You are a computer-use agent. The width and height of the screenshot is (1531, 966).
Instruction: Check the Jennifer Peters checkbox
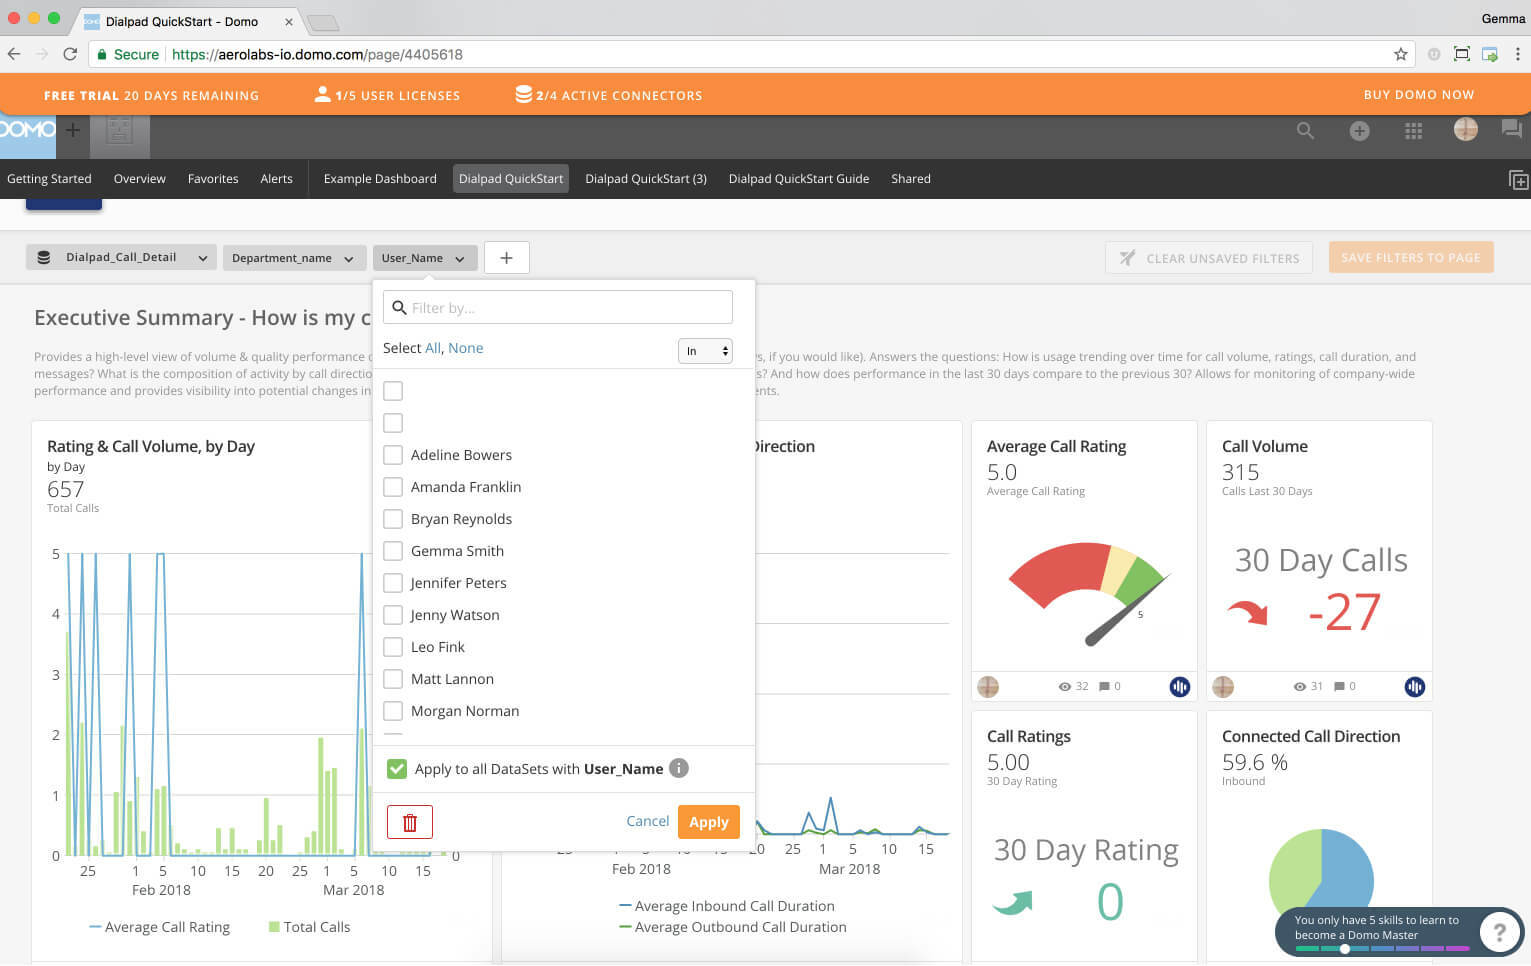(393, 583)
